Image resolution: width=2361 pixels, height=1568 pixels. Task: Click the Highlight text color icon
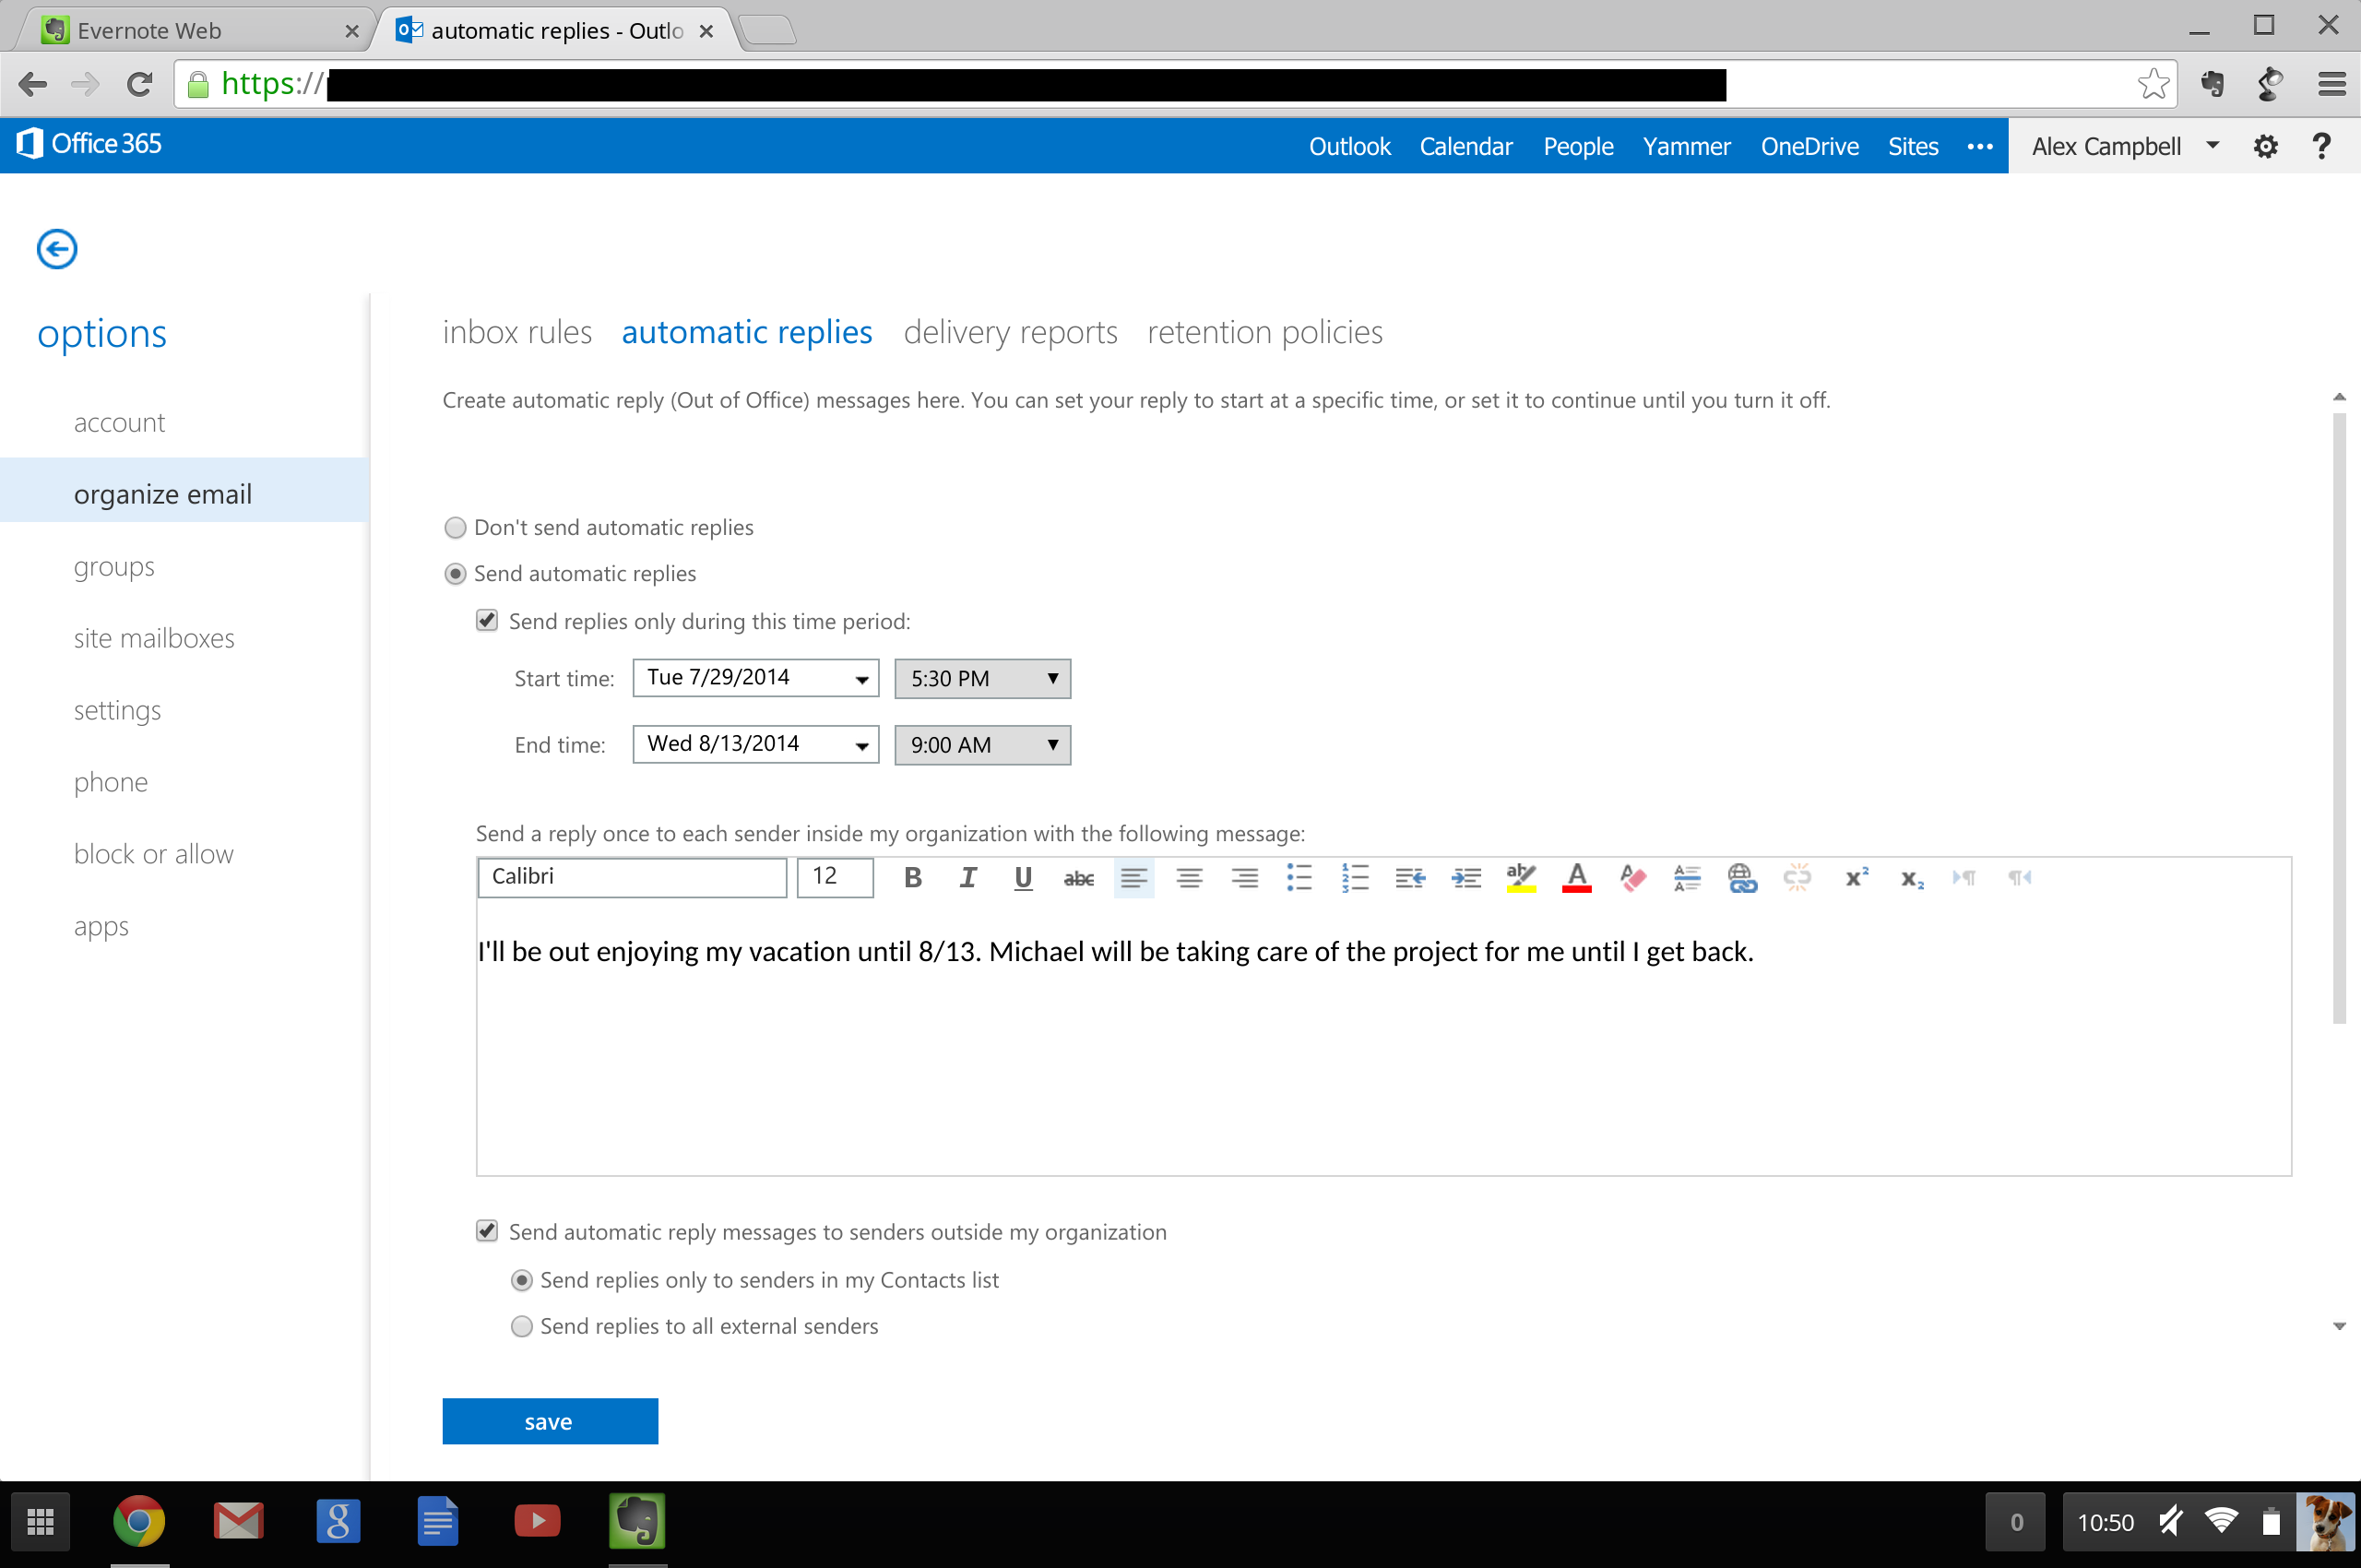pyautogui.click(x=1518, y=878)
